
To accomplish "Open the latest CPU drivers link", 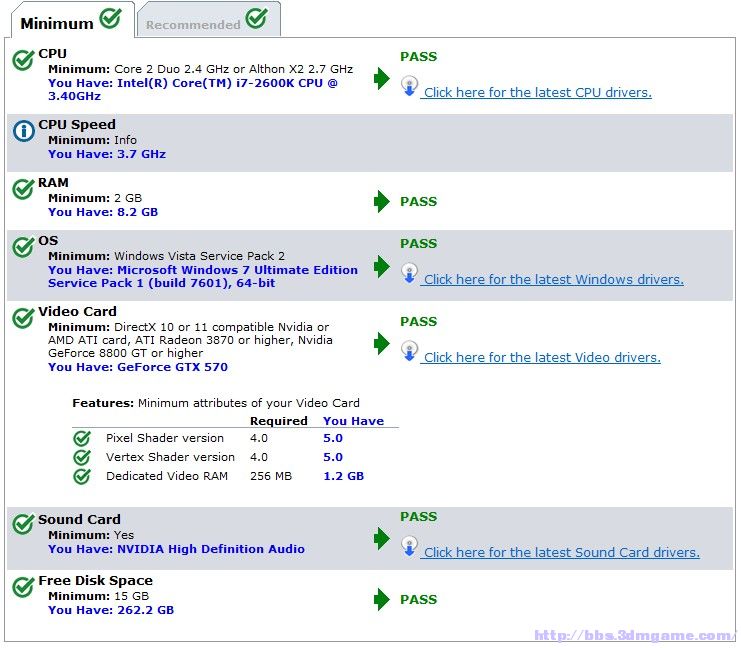I will (x=537, y=93).
